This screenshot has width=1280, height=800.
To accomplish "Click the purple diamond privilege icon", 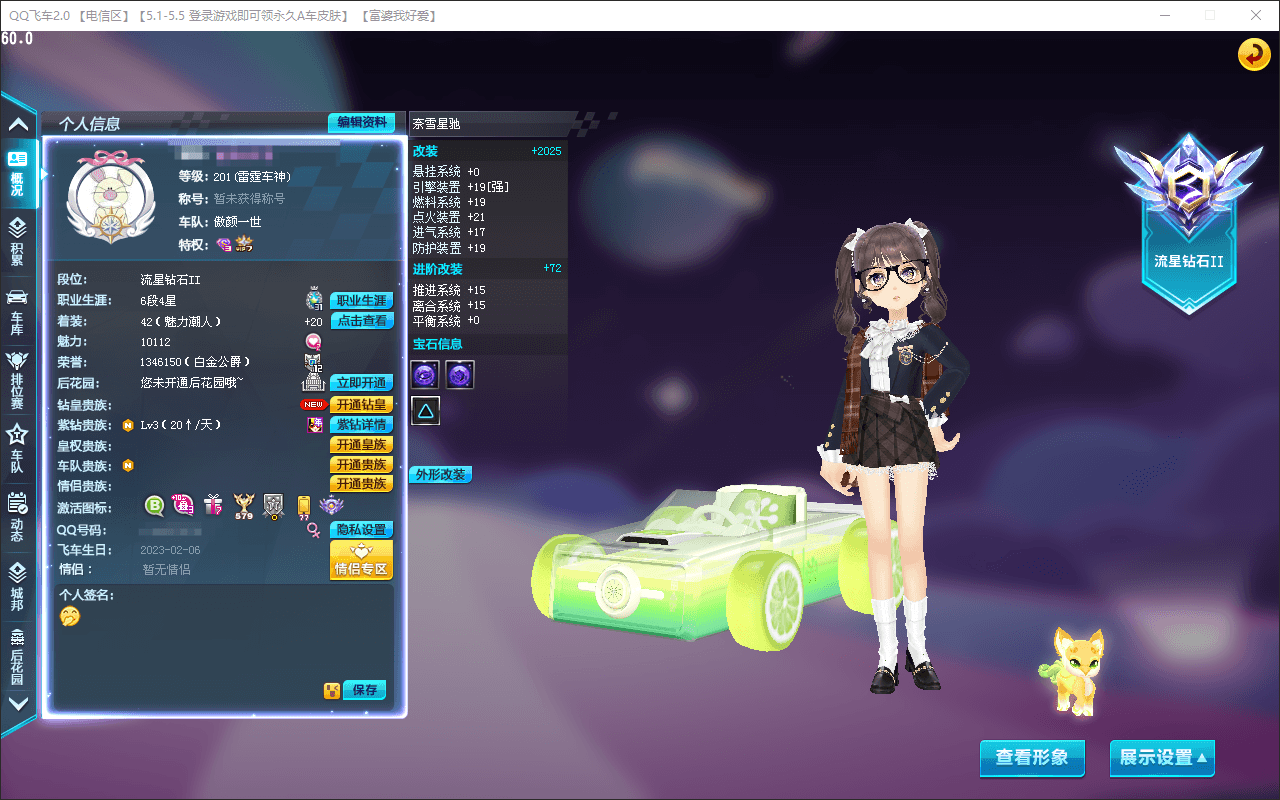I will tap(224, 244).
